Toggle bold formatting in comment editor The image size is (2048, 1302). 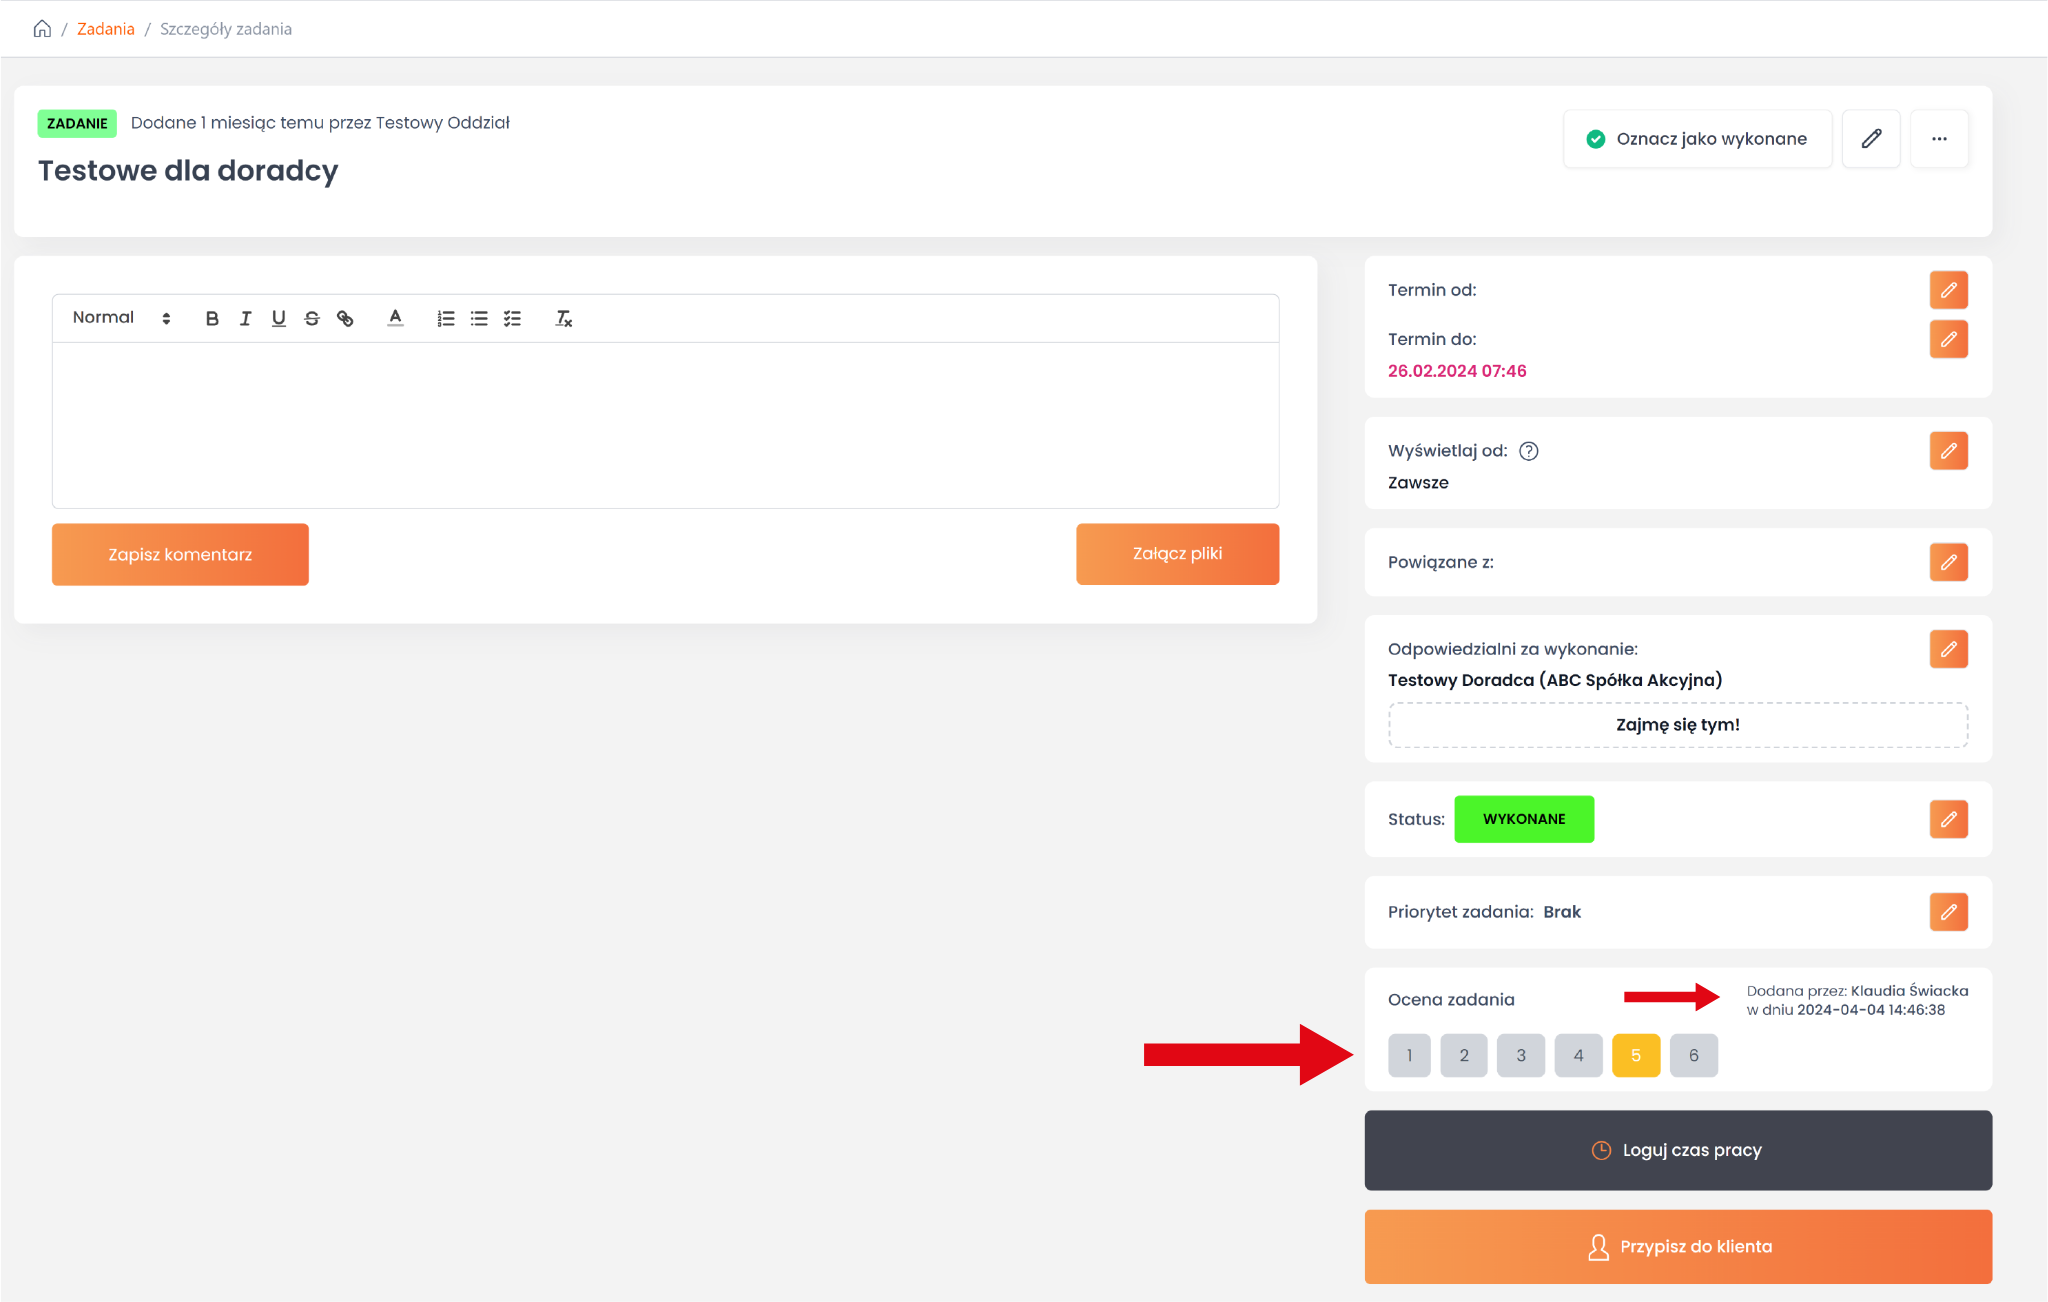coord(212,318)
